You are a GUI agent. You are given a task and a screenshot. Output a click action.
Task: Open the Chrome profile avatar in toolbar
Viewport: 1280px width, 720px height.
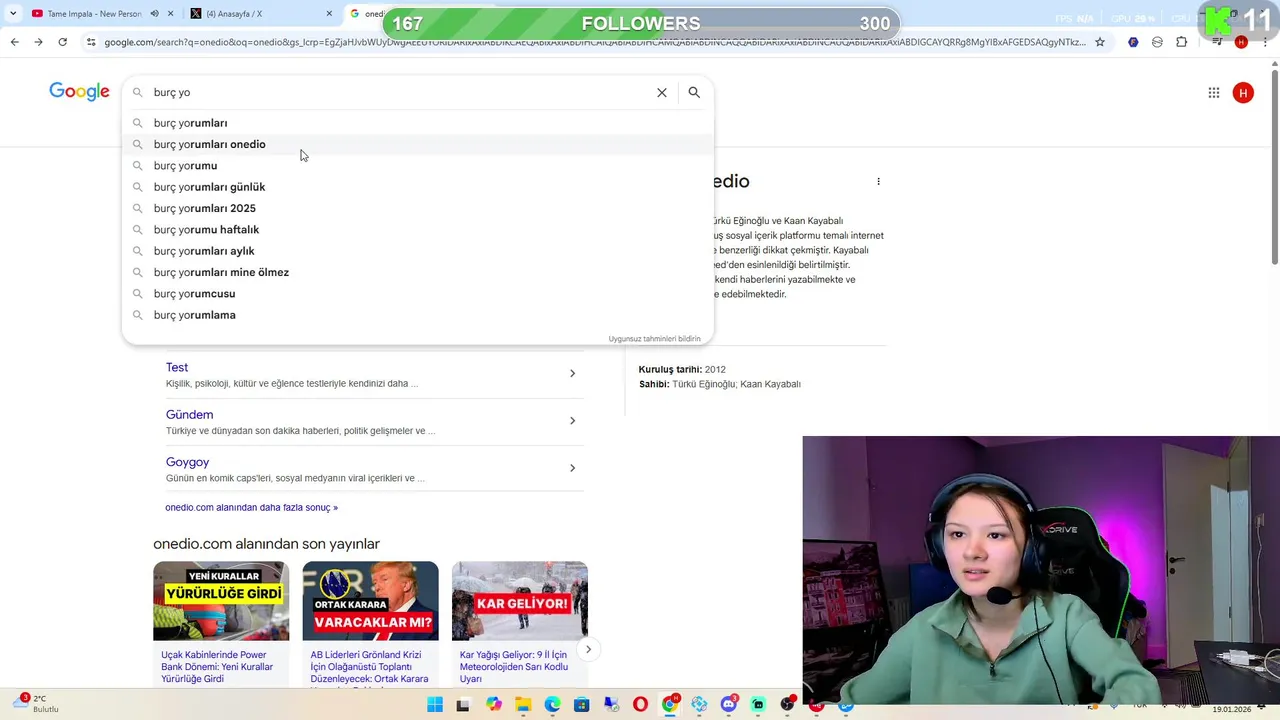(x=1241, y=42)
